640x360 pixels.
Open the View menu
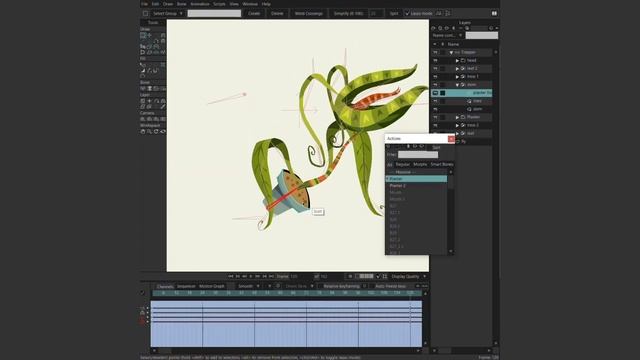pos(234,4)
